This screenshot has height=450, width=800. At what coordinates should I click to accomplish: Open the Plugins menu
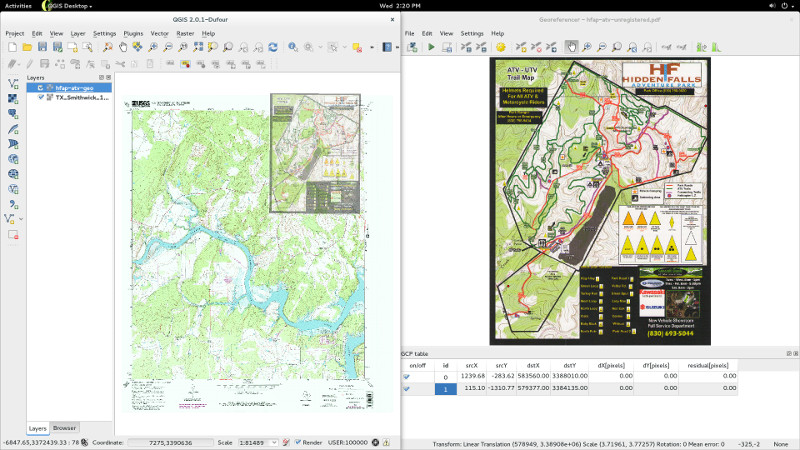(x=133, y=33)
